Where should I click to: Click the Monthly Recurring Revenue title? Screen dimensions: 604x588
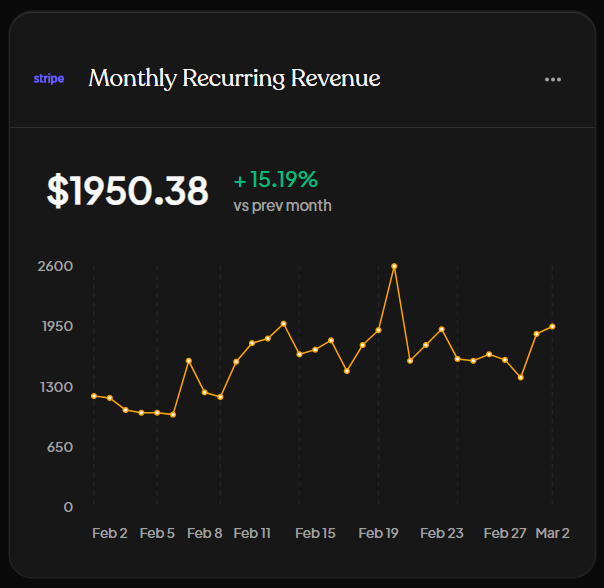coord(234,78)
